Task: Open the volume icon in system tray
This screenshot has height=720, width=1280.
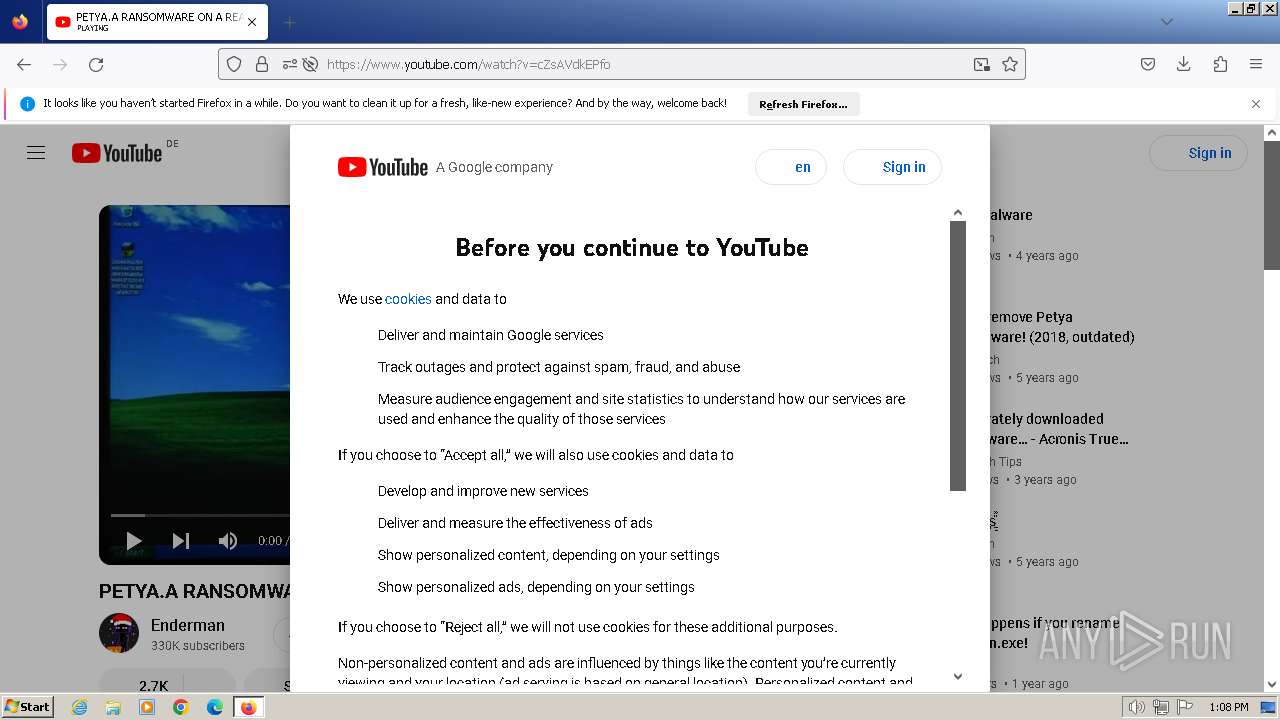Action: (1136, 707)
